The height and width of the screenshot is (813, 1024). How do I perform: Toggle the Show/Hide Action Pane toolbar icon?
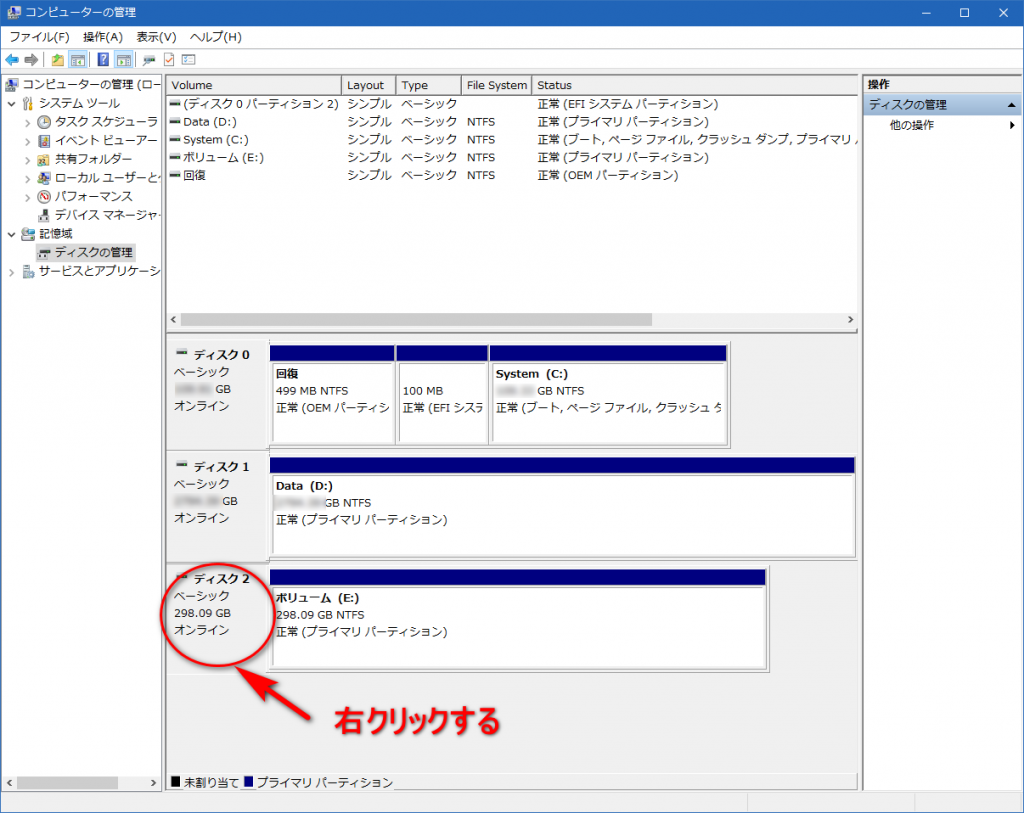click(123, 60)
